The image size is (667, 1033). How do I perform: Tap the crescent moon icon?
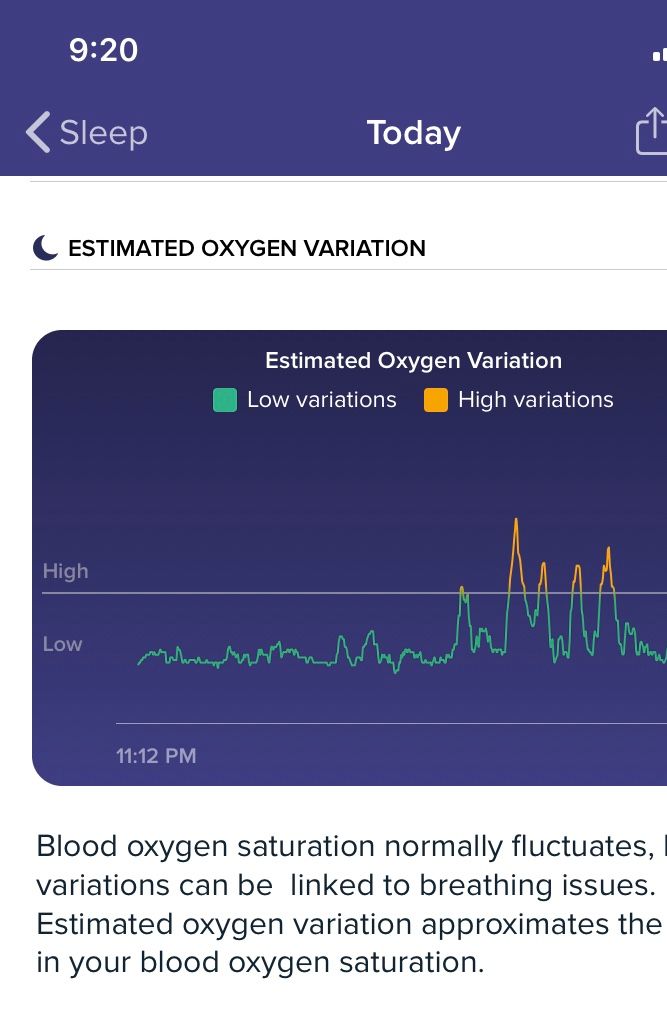tap(45, 248)
